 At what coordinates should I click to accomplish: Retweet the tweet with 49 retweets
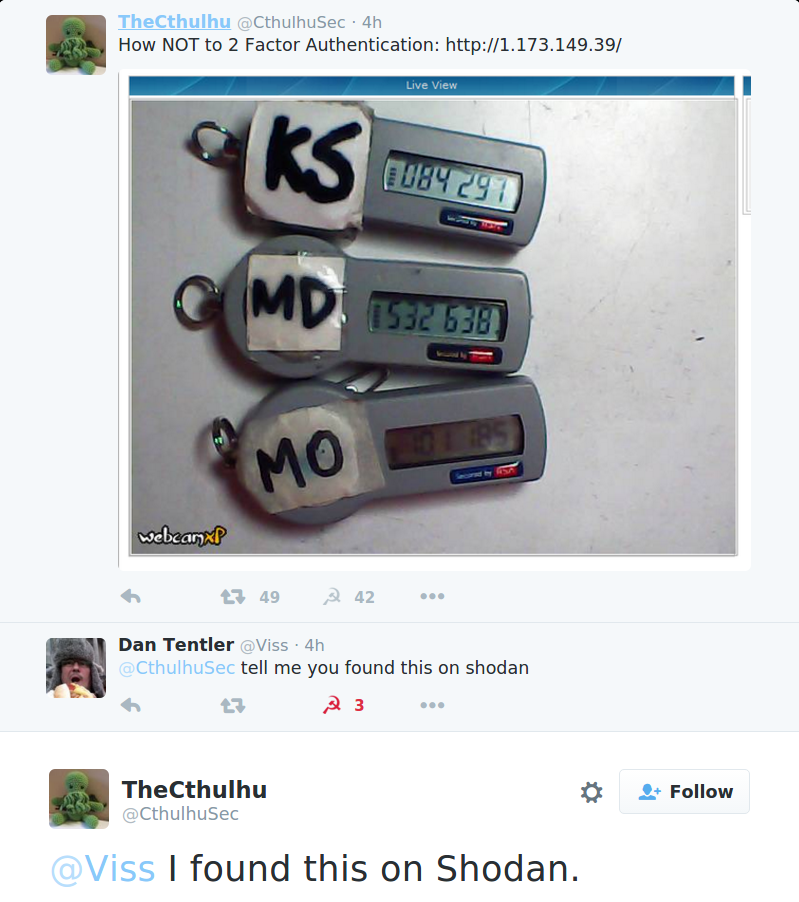pyautogui.click(x=233, y=597)
